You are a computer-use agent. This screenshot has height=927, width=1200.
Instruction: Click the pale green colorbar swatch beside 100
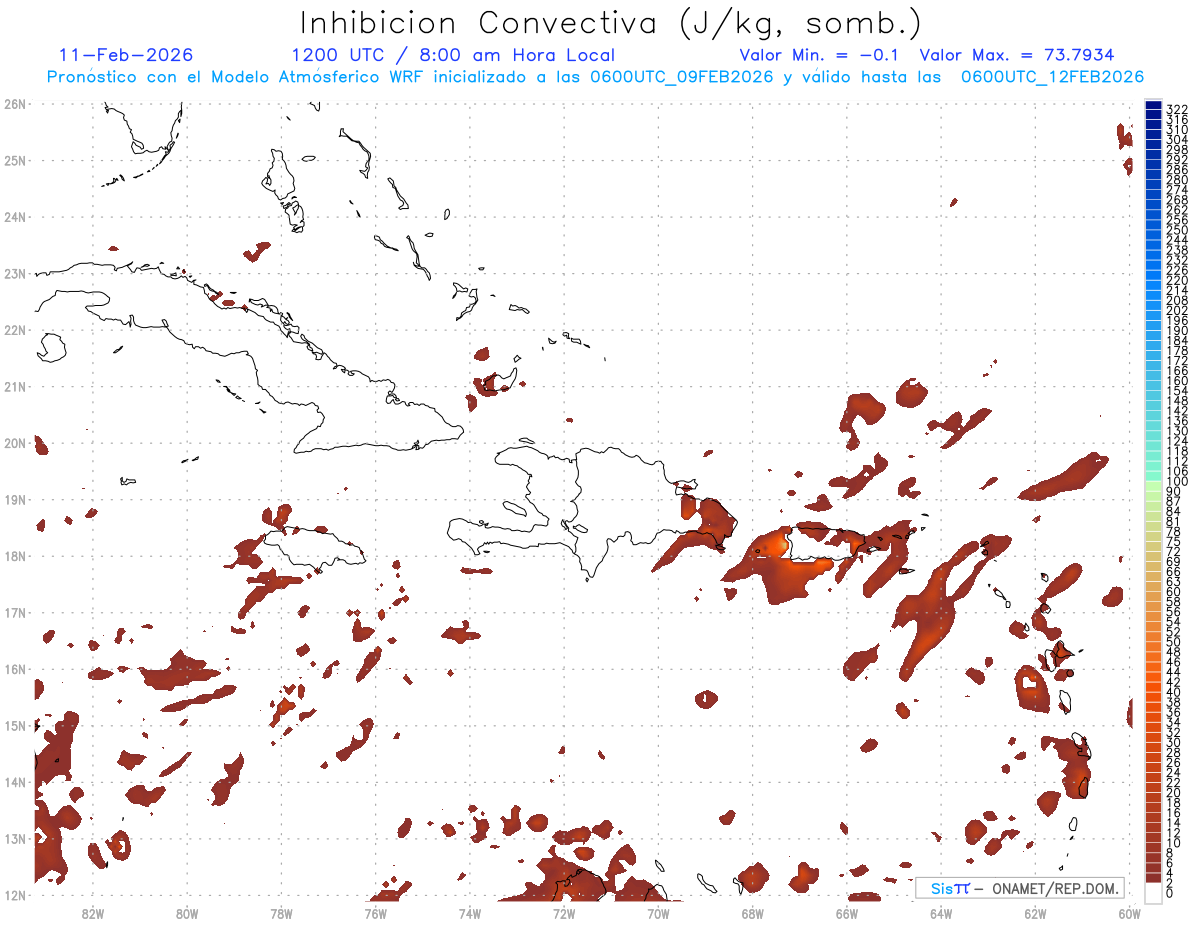point(1154,485)
